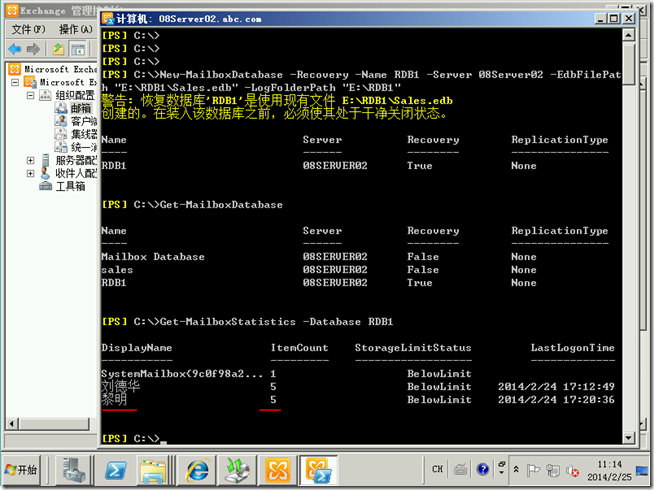Open the green arrows taskbar application
The image size is (654, 490).
(237, 471)
